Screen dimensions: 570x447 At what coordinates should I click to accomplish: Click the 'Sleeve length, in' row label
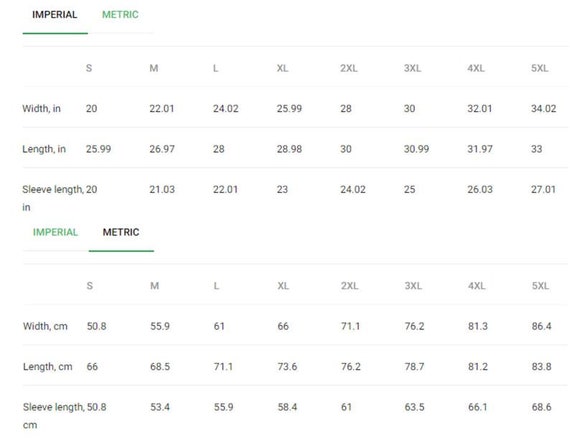coord(53,198)
